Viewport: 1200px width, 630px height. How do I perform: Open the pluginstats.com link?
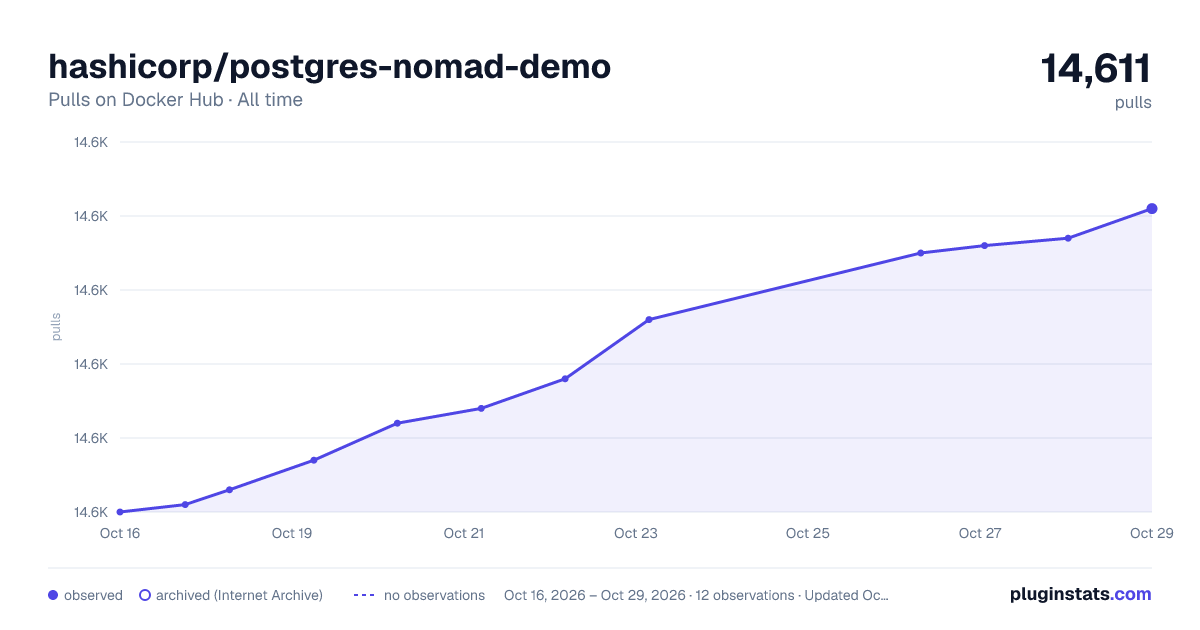(1081, 594)
